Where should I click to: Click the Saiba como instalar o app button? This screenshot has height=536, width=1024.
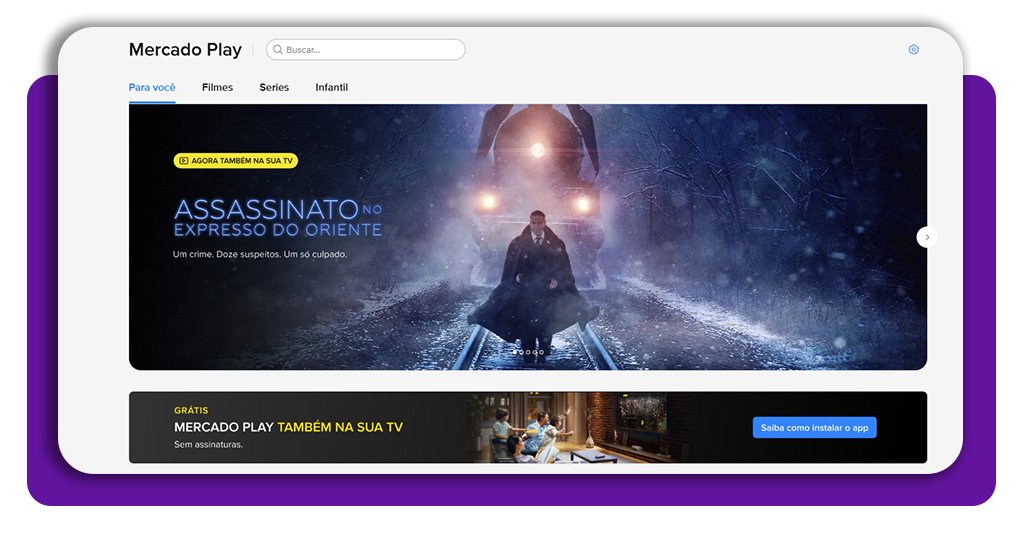(814, 428)
